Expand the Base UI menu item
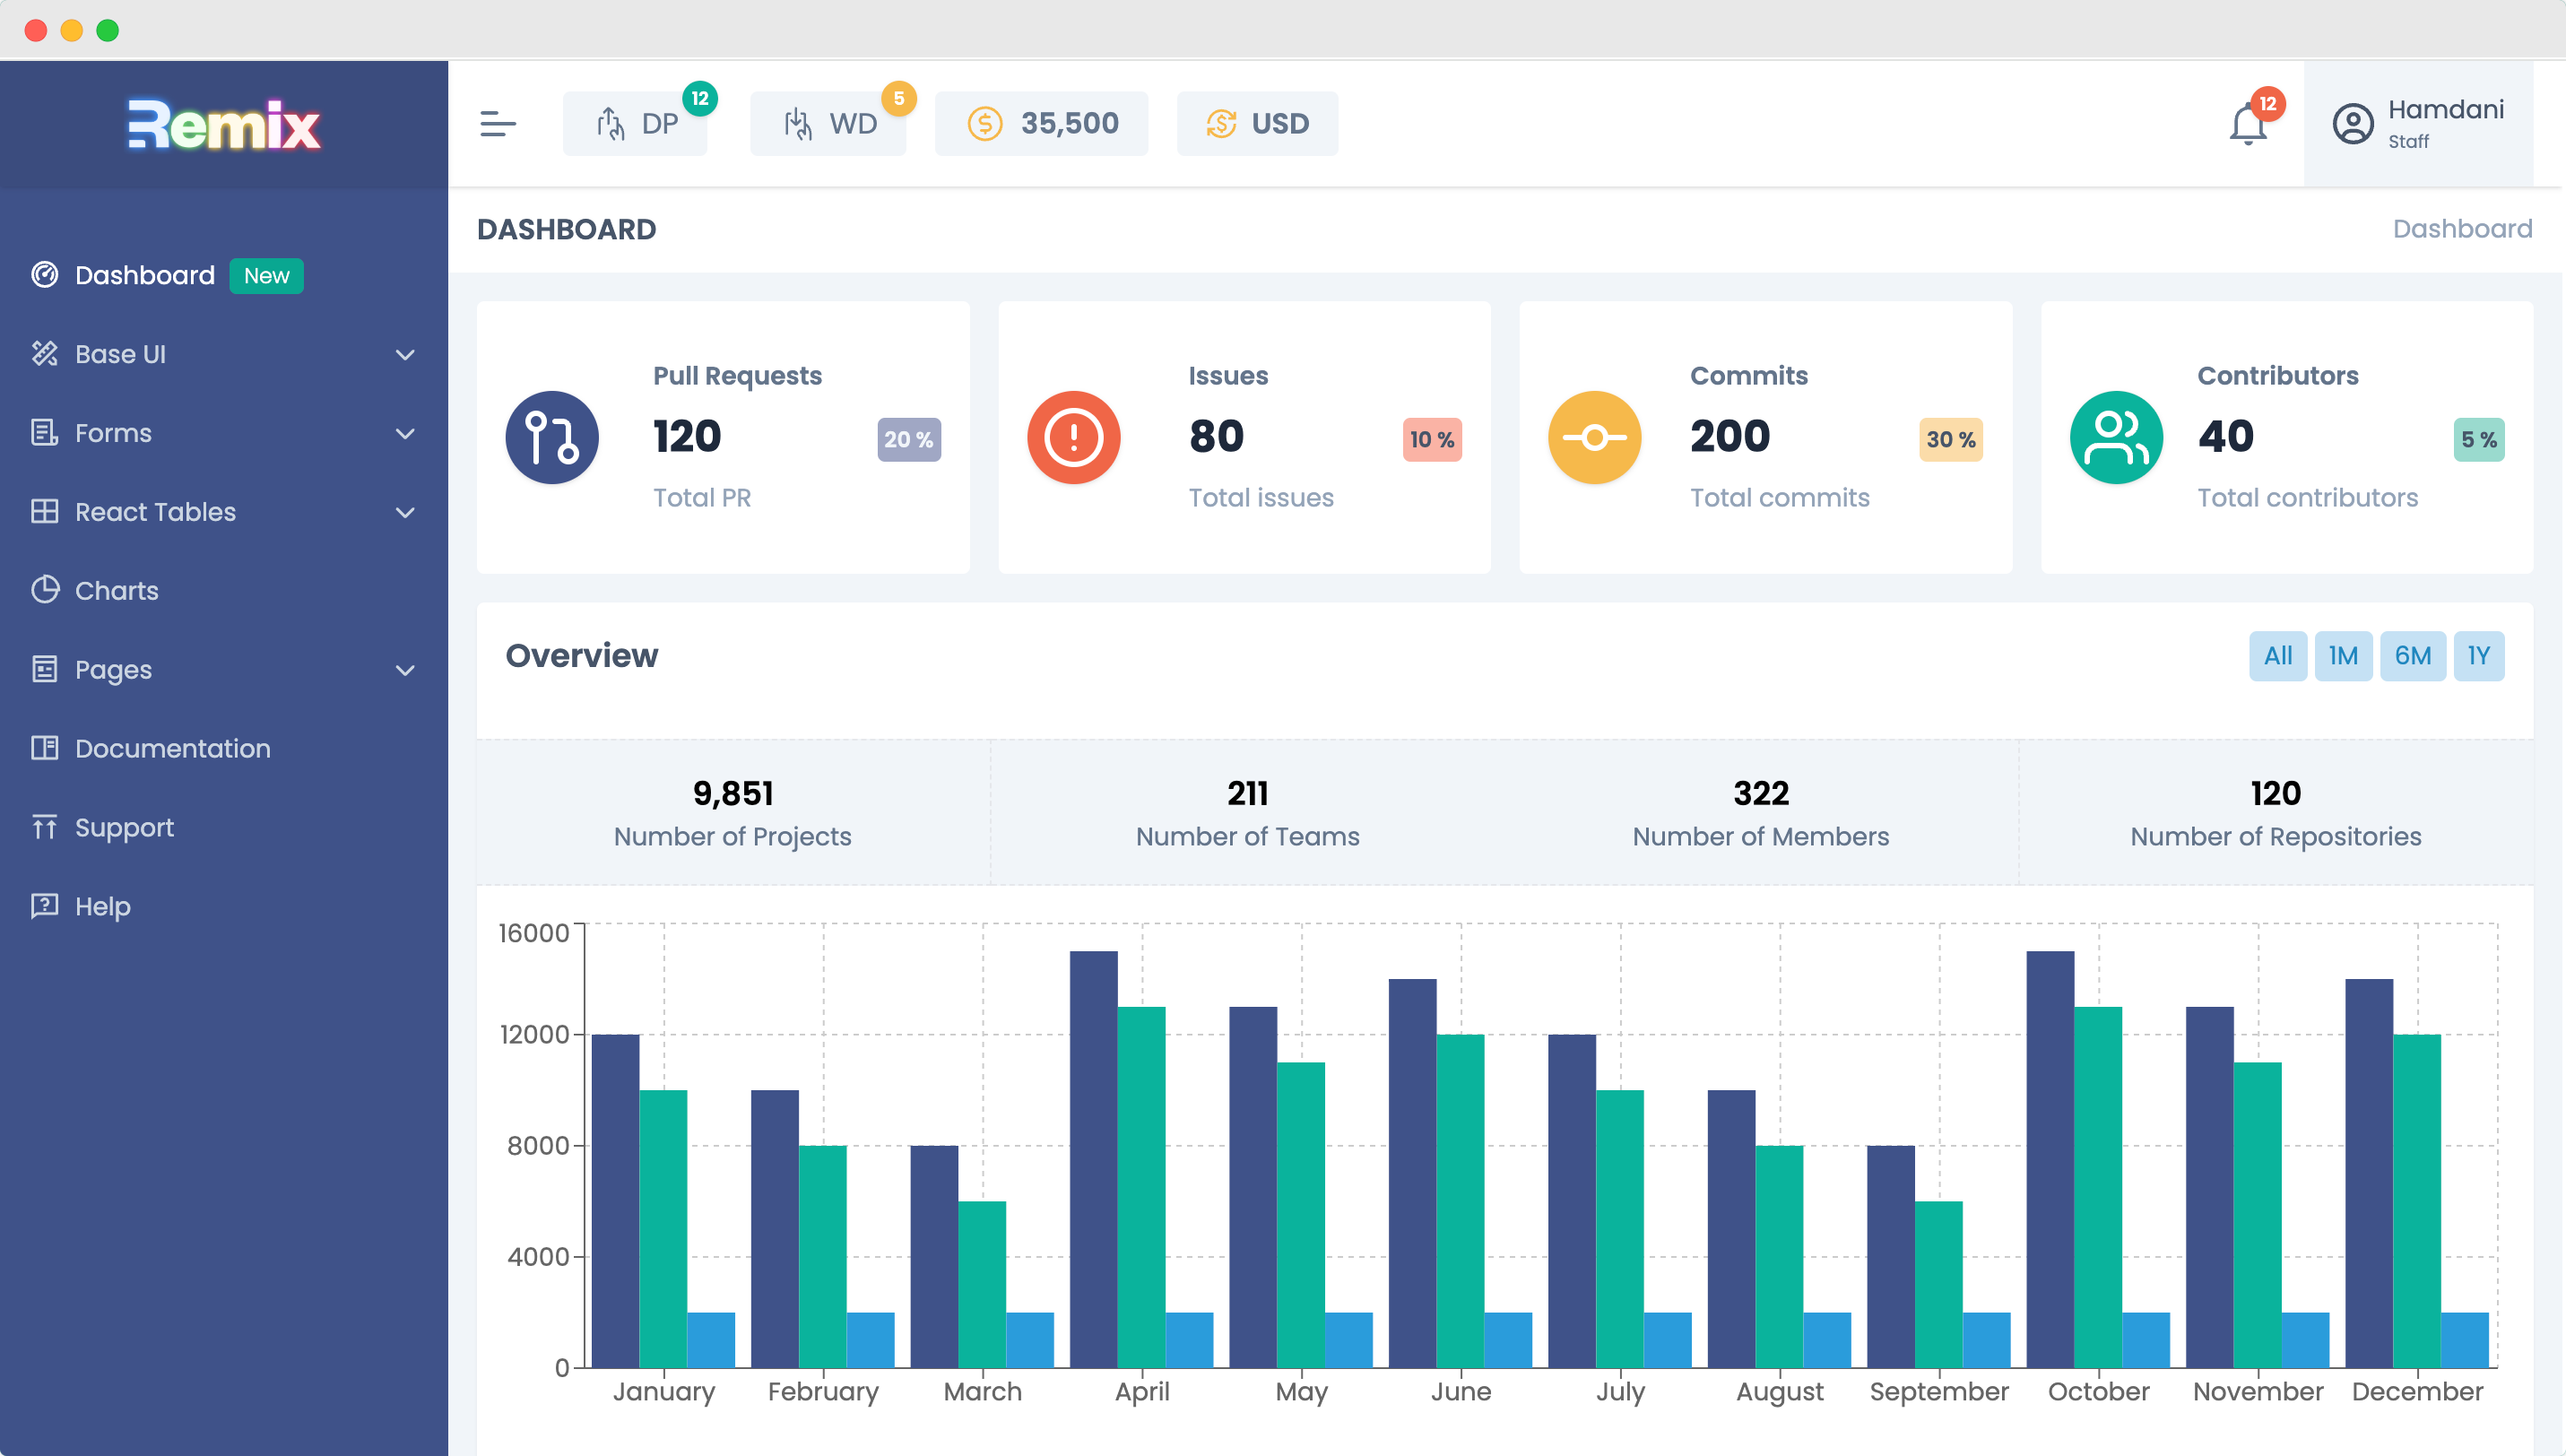 (x=226, y=354)
